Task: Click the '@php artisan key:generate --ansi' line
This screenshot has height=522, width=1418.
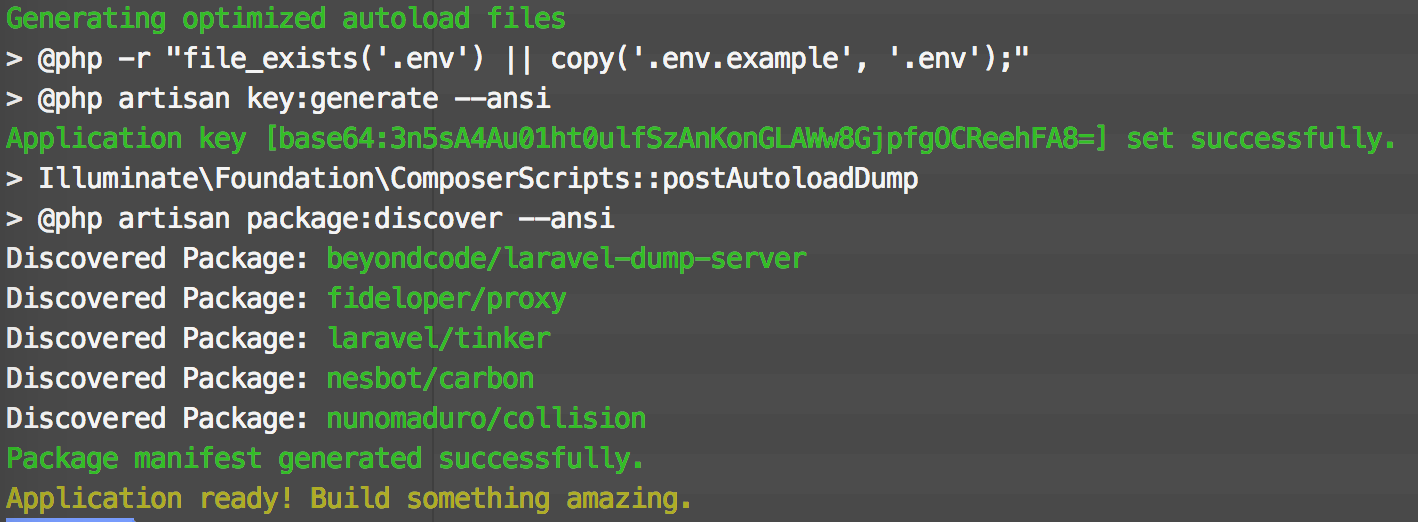Action: point(278,99)
